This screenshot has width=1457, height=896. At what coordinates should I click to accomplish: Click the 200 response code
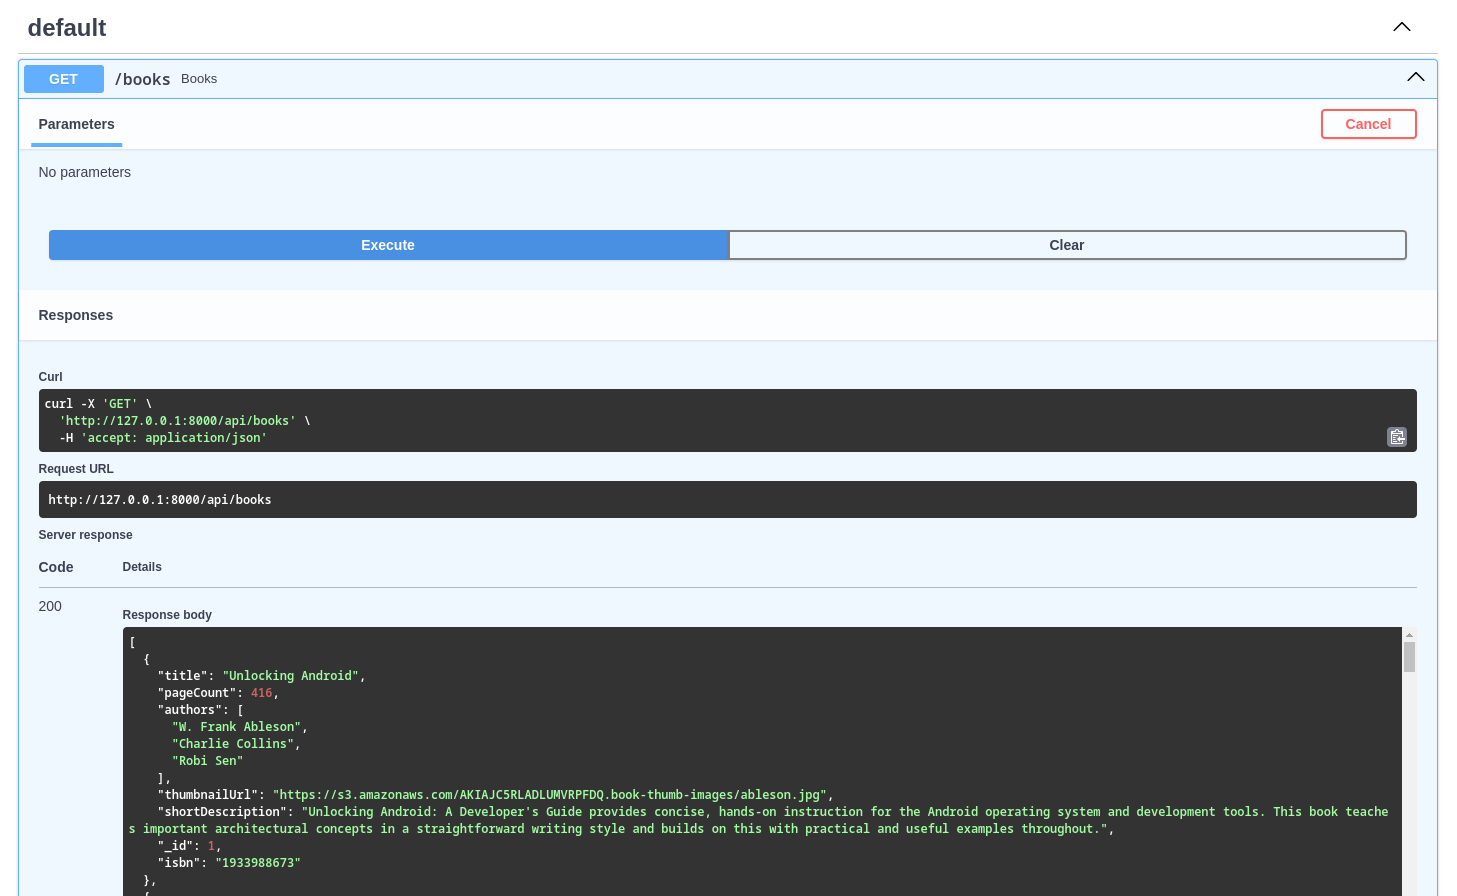(50, 606)
